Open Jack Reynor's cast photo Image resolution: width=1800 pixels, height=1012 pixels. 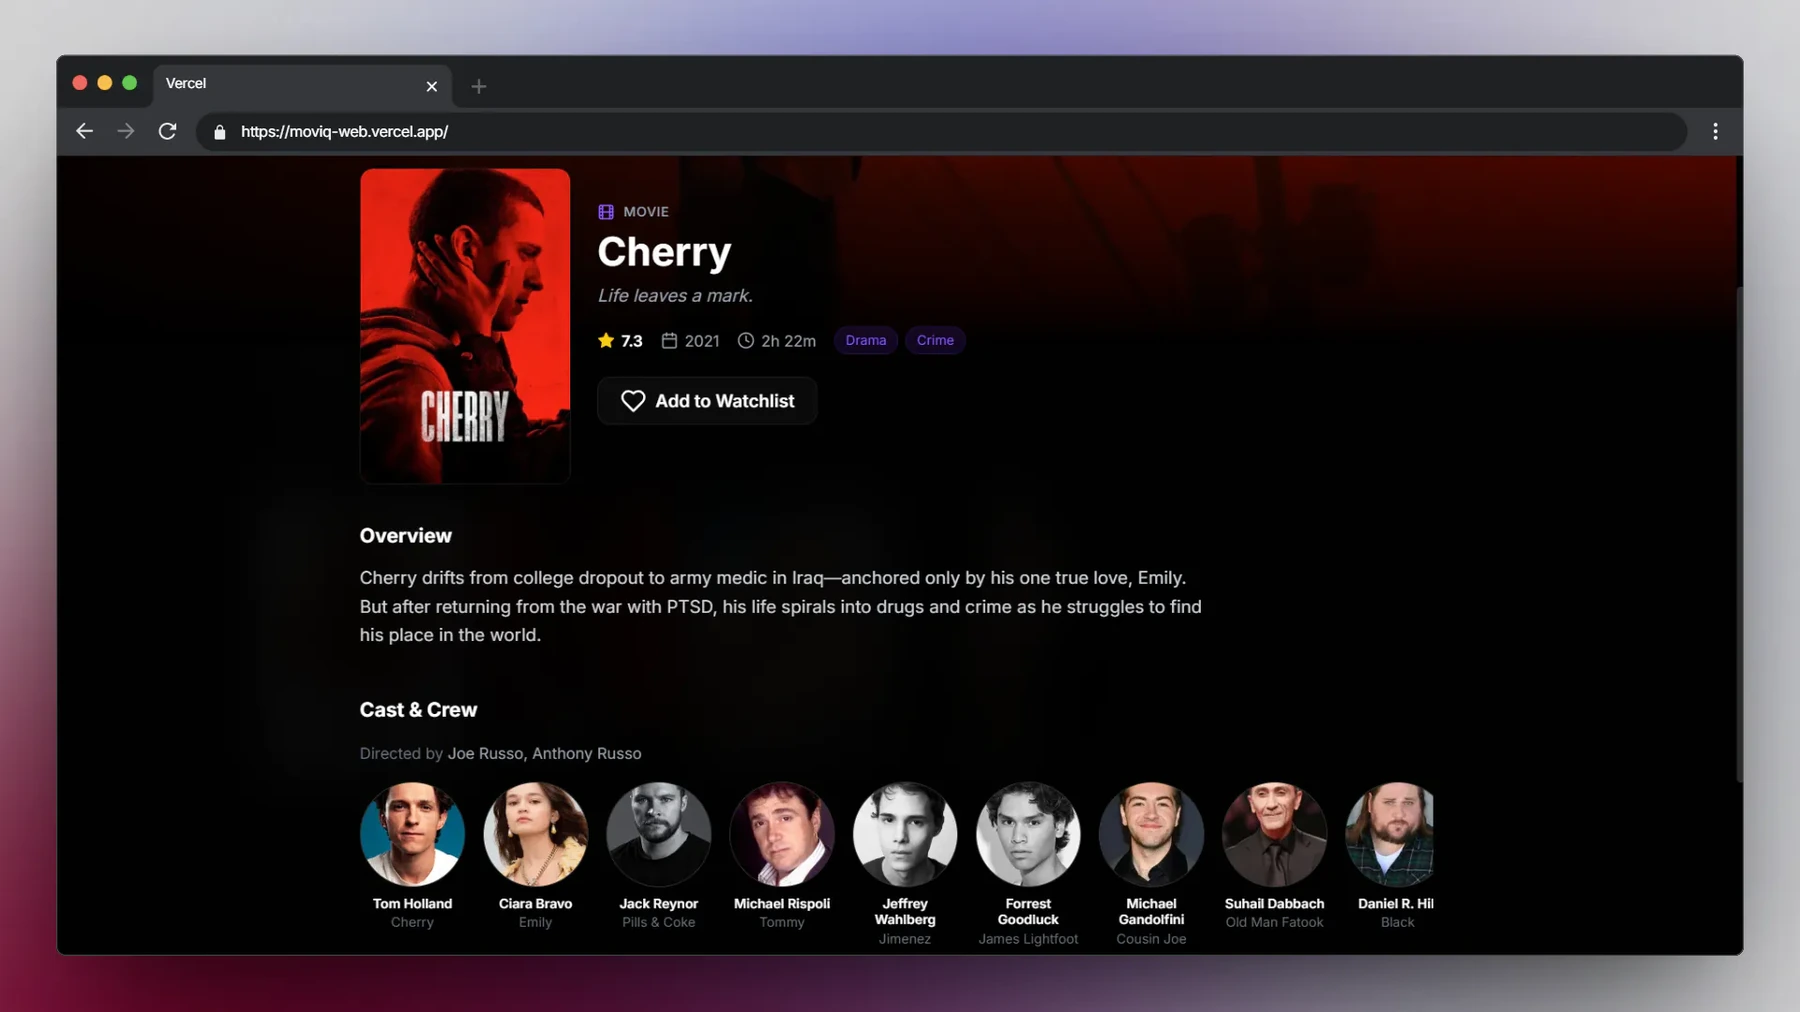pos(659,834)
